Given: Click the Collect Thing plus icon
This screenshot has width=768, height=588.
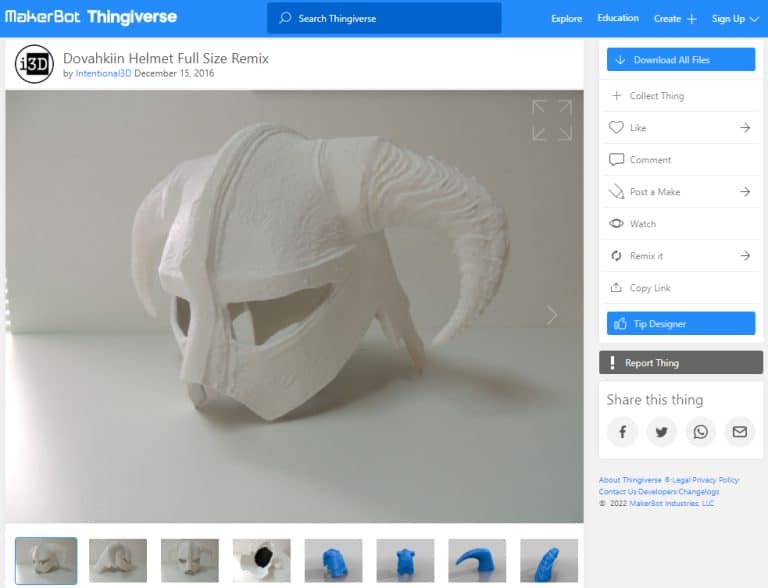Looking at the screenshot, I should coord(617,96).
